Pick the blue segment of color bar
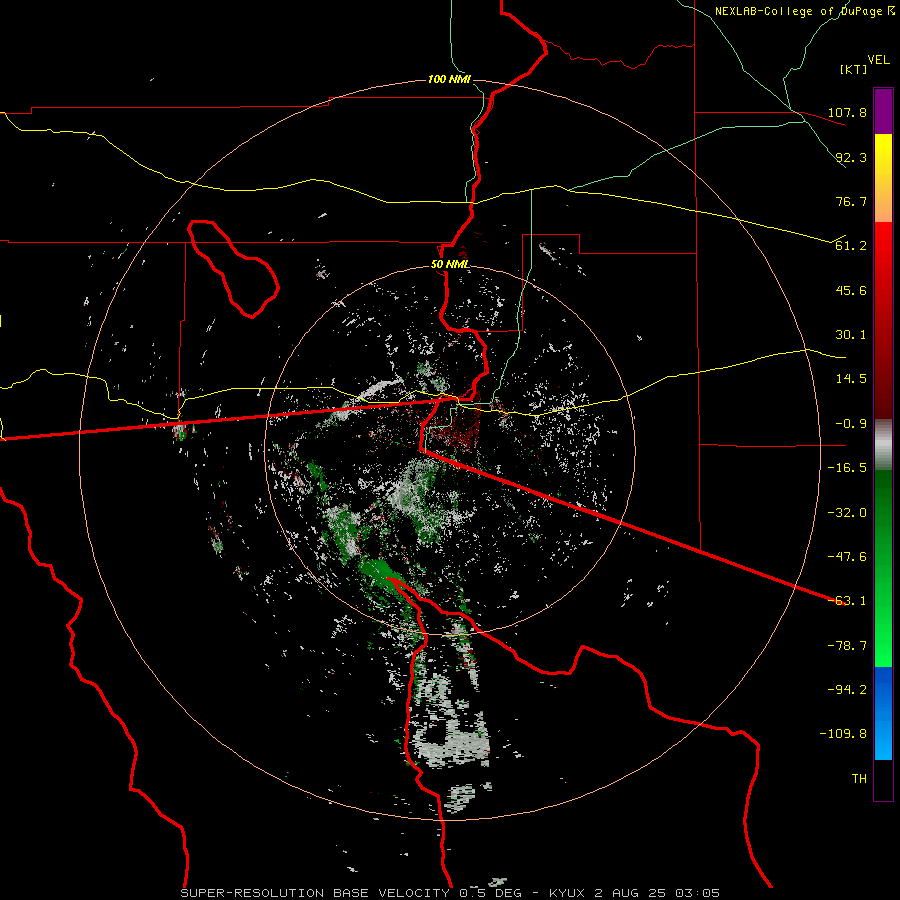The width and height of the screenshot is (900, 900). coord(883,713)
